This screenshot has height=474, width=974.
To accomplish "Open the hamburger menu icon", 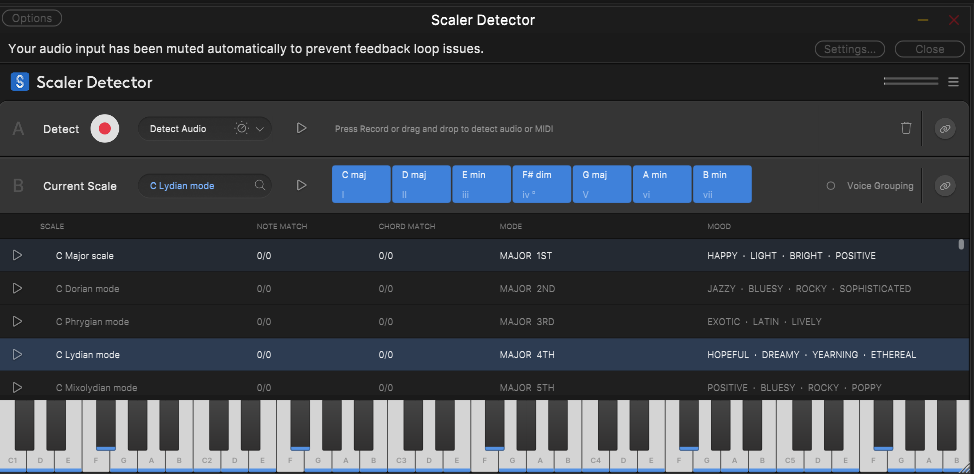I will [x=953, y=82].
